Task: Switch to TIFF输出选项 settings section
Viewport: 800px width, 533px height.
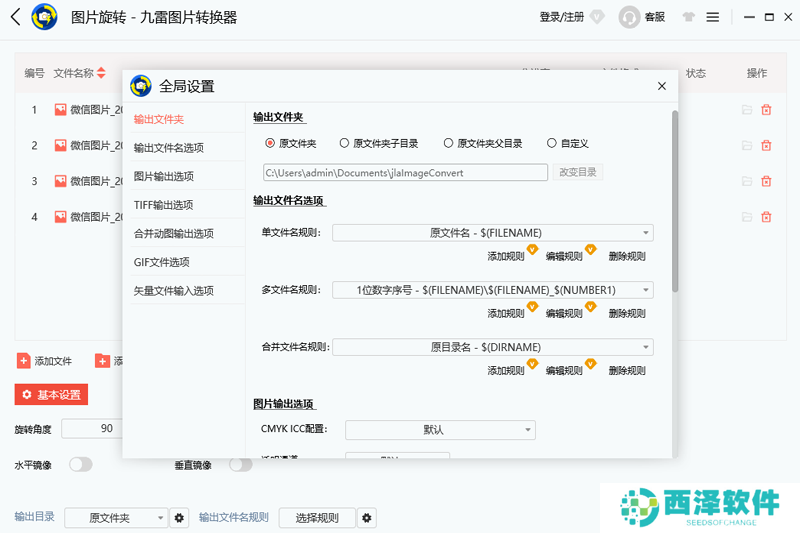Action: tap(163, 205)
